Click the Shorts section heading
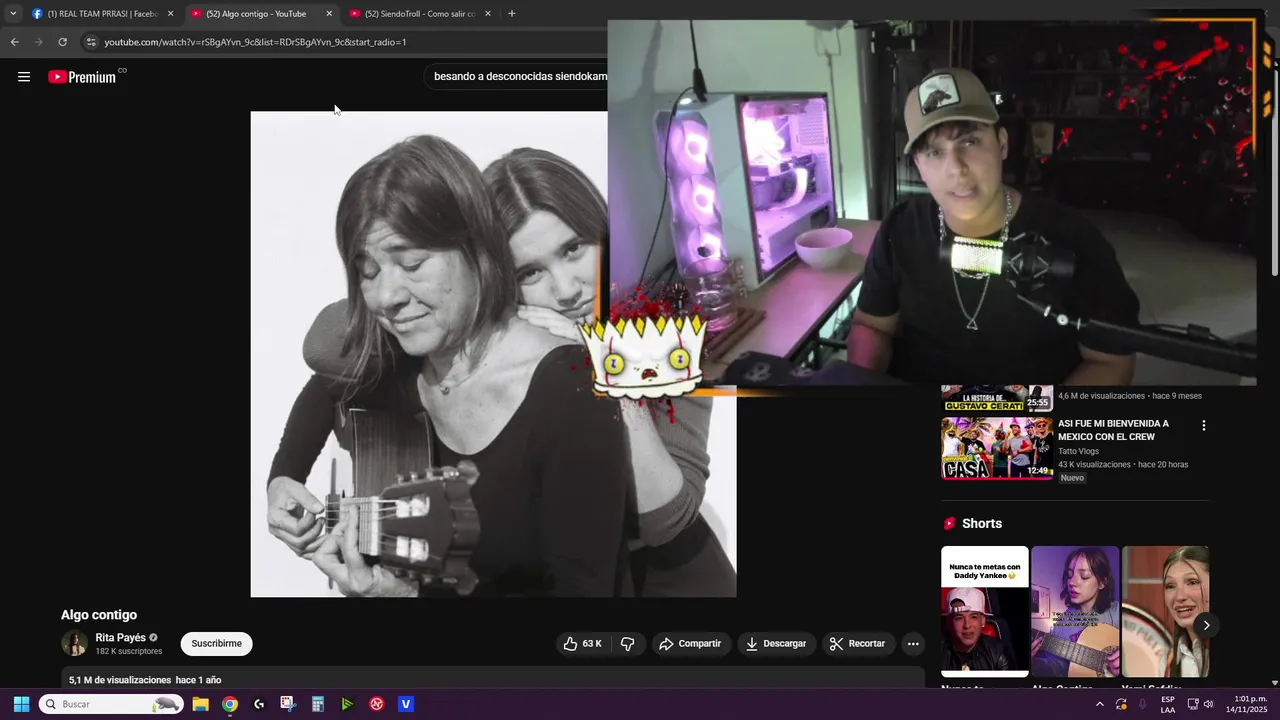Viewport: 1280px width, 720px height. pyautogui.click(x=981, y=524)
